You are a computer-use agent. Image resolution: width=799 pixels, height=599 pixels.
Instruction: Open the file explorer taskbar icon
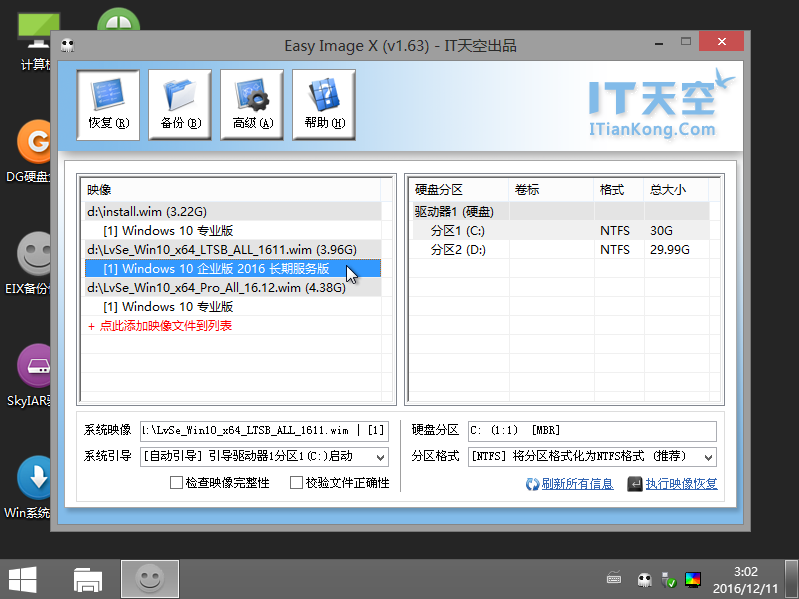(x=88, y=580)
